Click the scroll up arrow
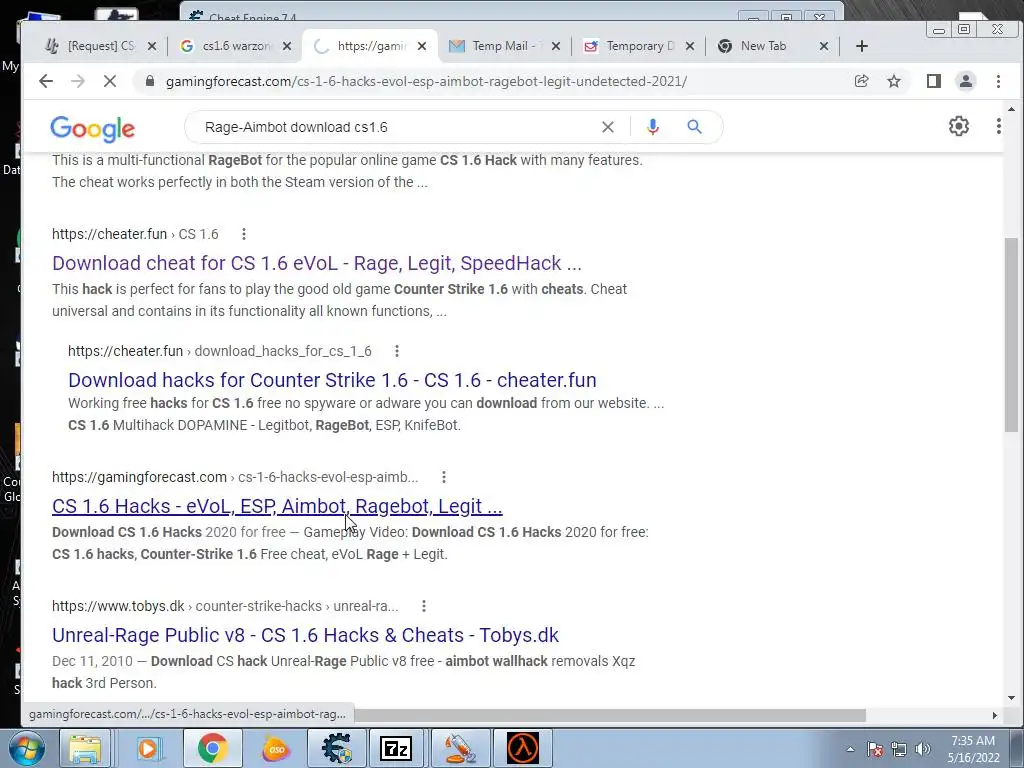Screen dimensions: 1024x768 tap(1011, 109)
